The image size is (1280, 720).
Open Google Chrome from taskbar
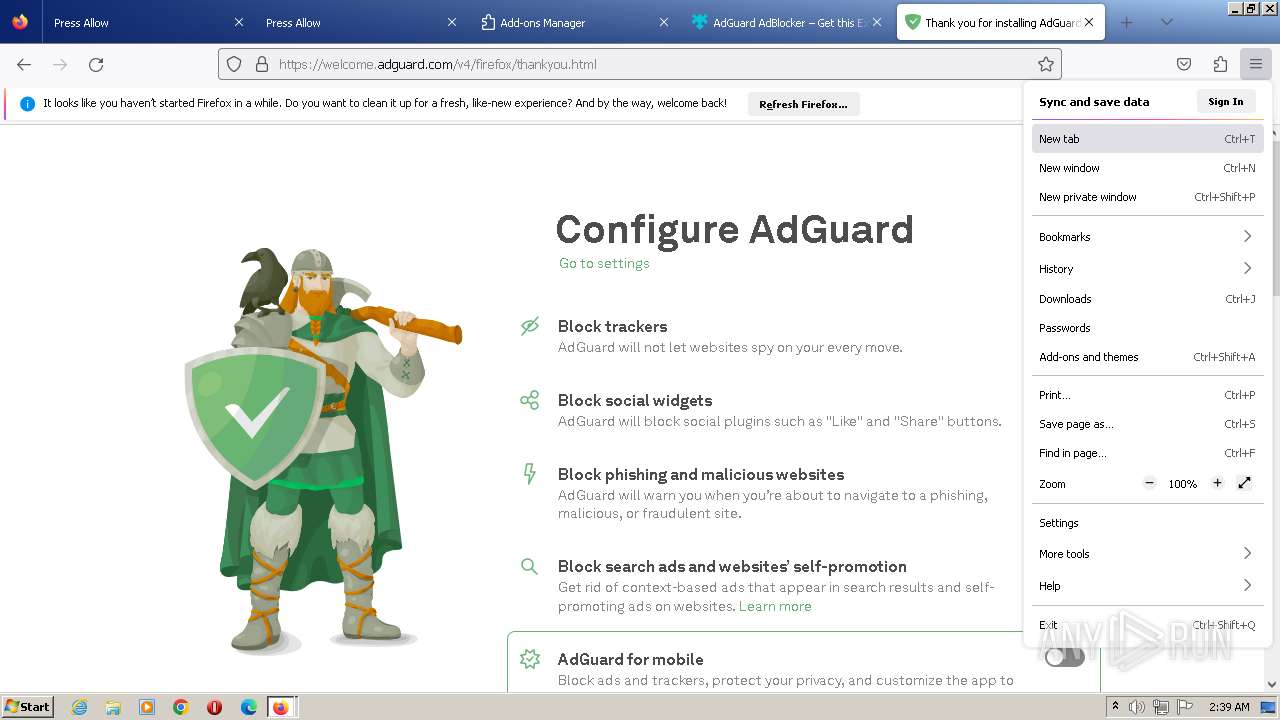[x=181, y=707]
